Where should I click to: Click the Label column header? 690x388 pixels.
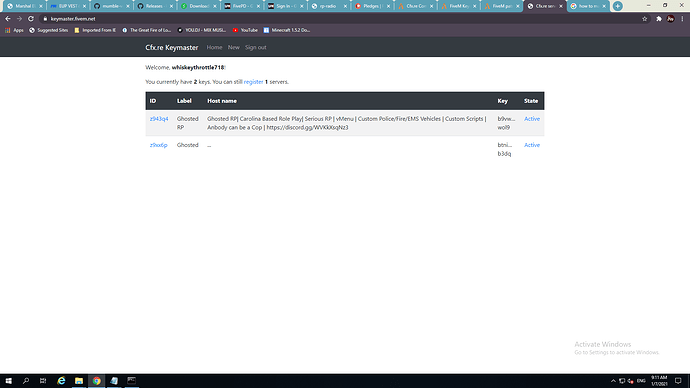pyautogui.click(x=184, y=101)
